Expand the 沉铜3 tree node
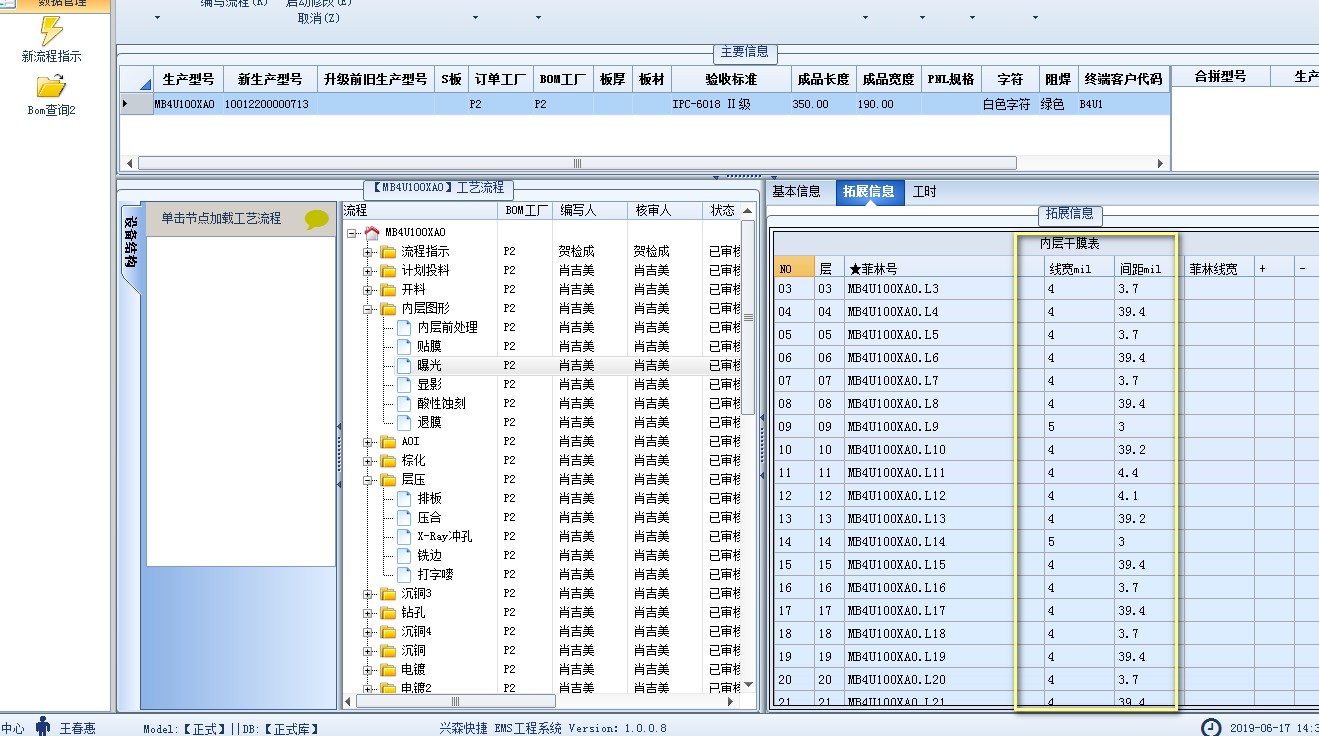The height and width of the screenshot is (736, 1319). pyautogui.click(x=368, y=593)
